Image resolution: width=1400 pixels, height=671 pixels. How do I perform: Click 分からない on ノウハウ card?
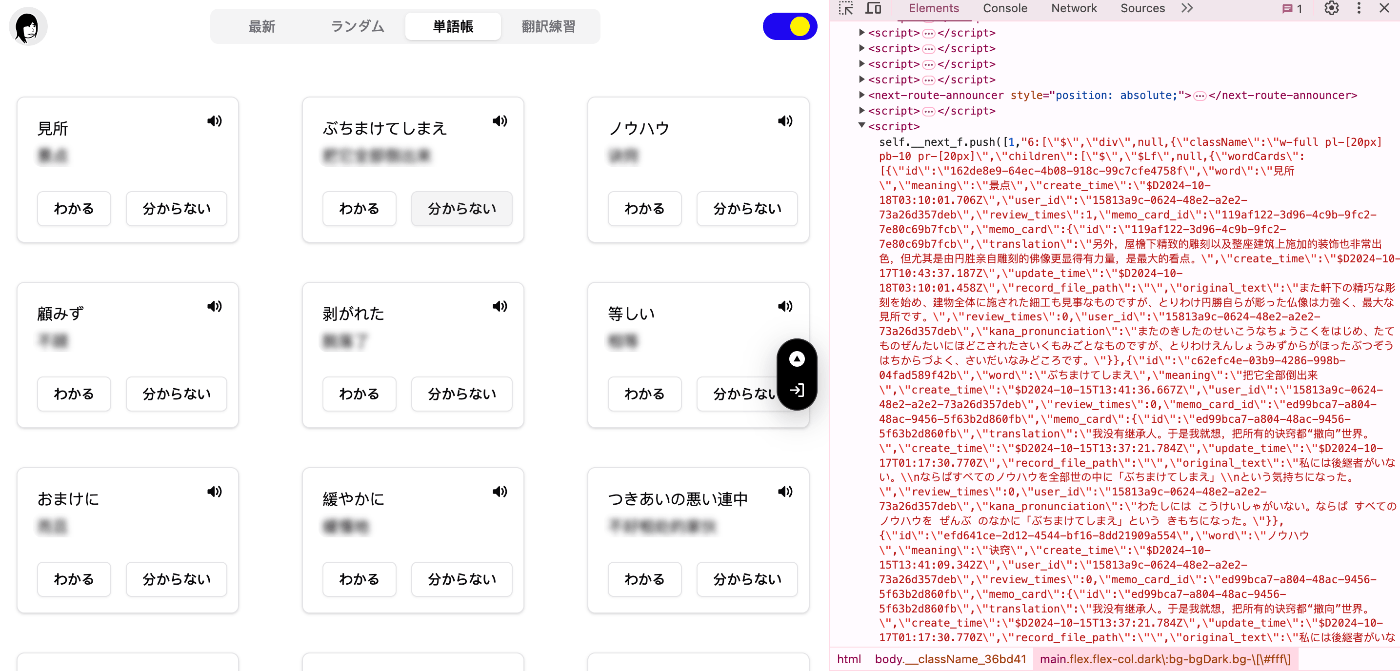[x=747, y=209]
